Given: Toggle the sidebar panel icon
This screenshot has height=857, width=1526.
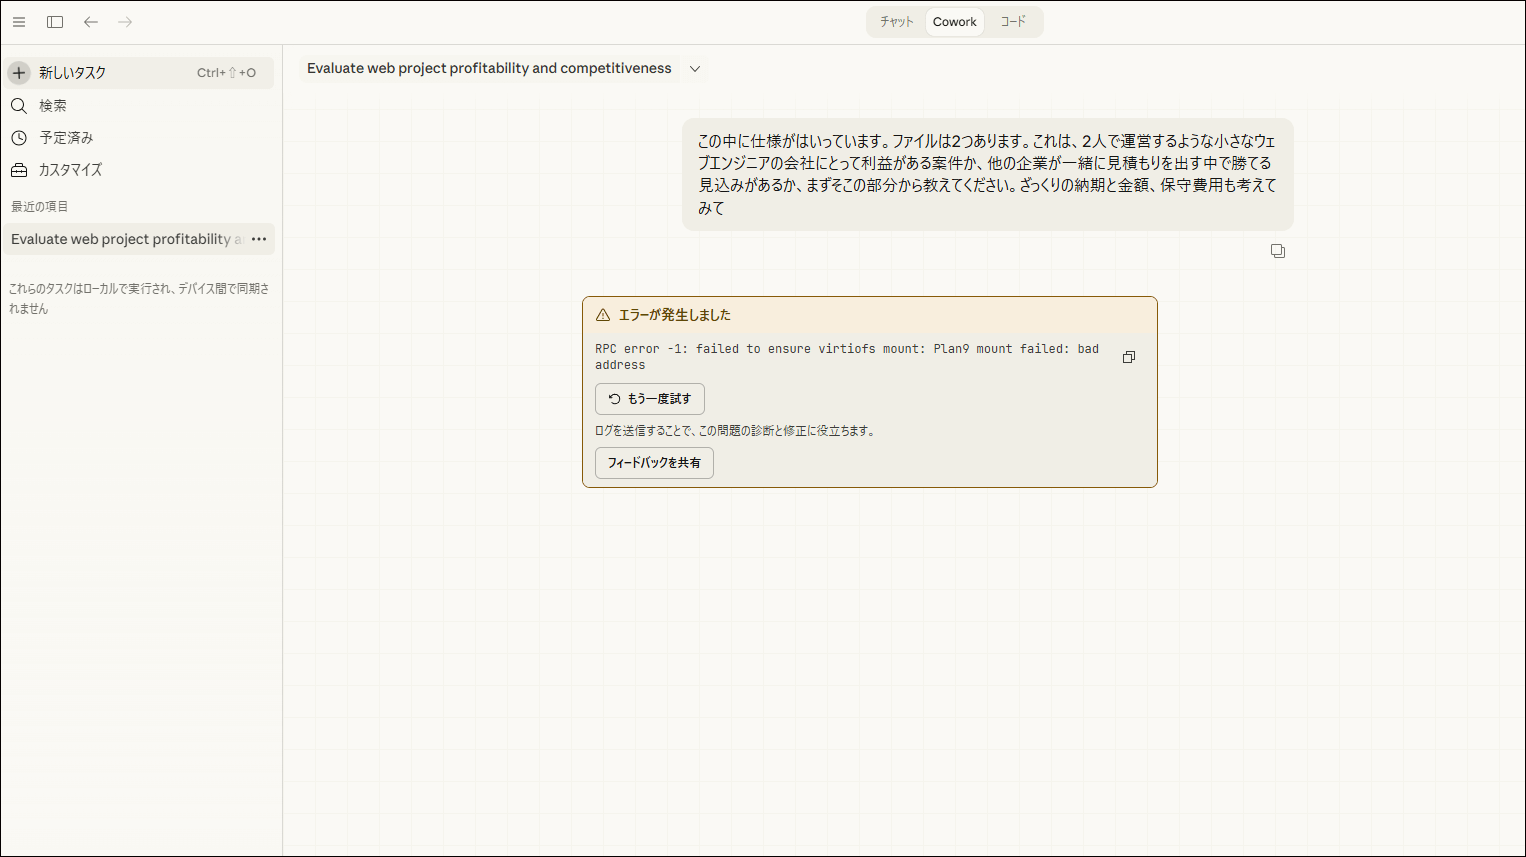Looking at the screenshot, I should click(x=55, y=22).
